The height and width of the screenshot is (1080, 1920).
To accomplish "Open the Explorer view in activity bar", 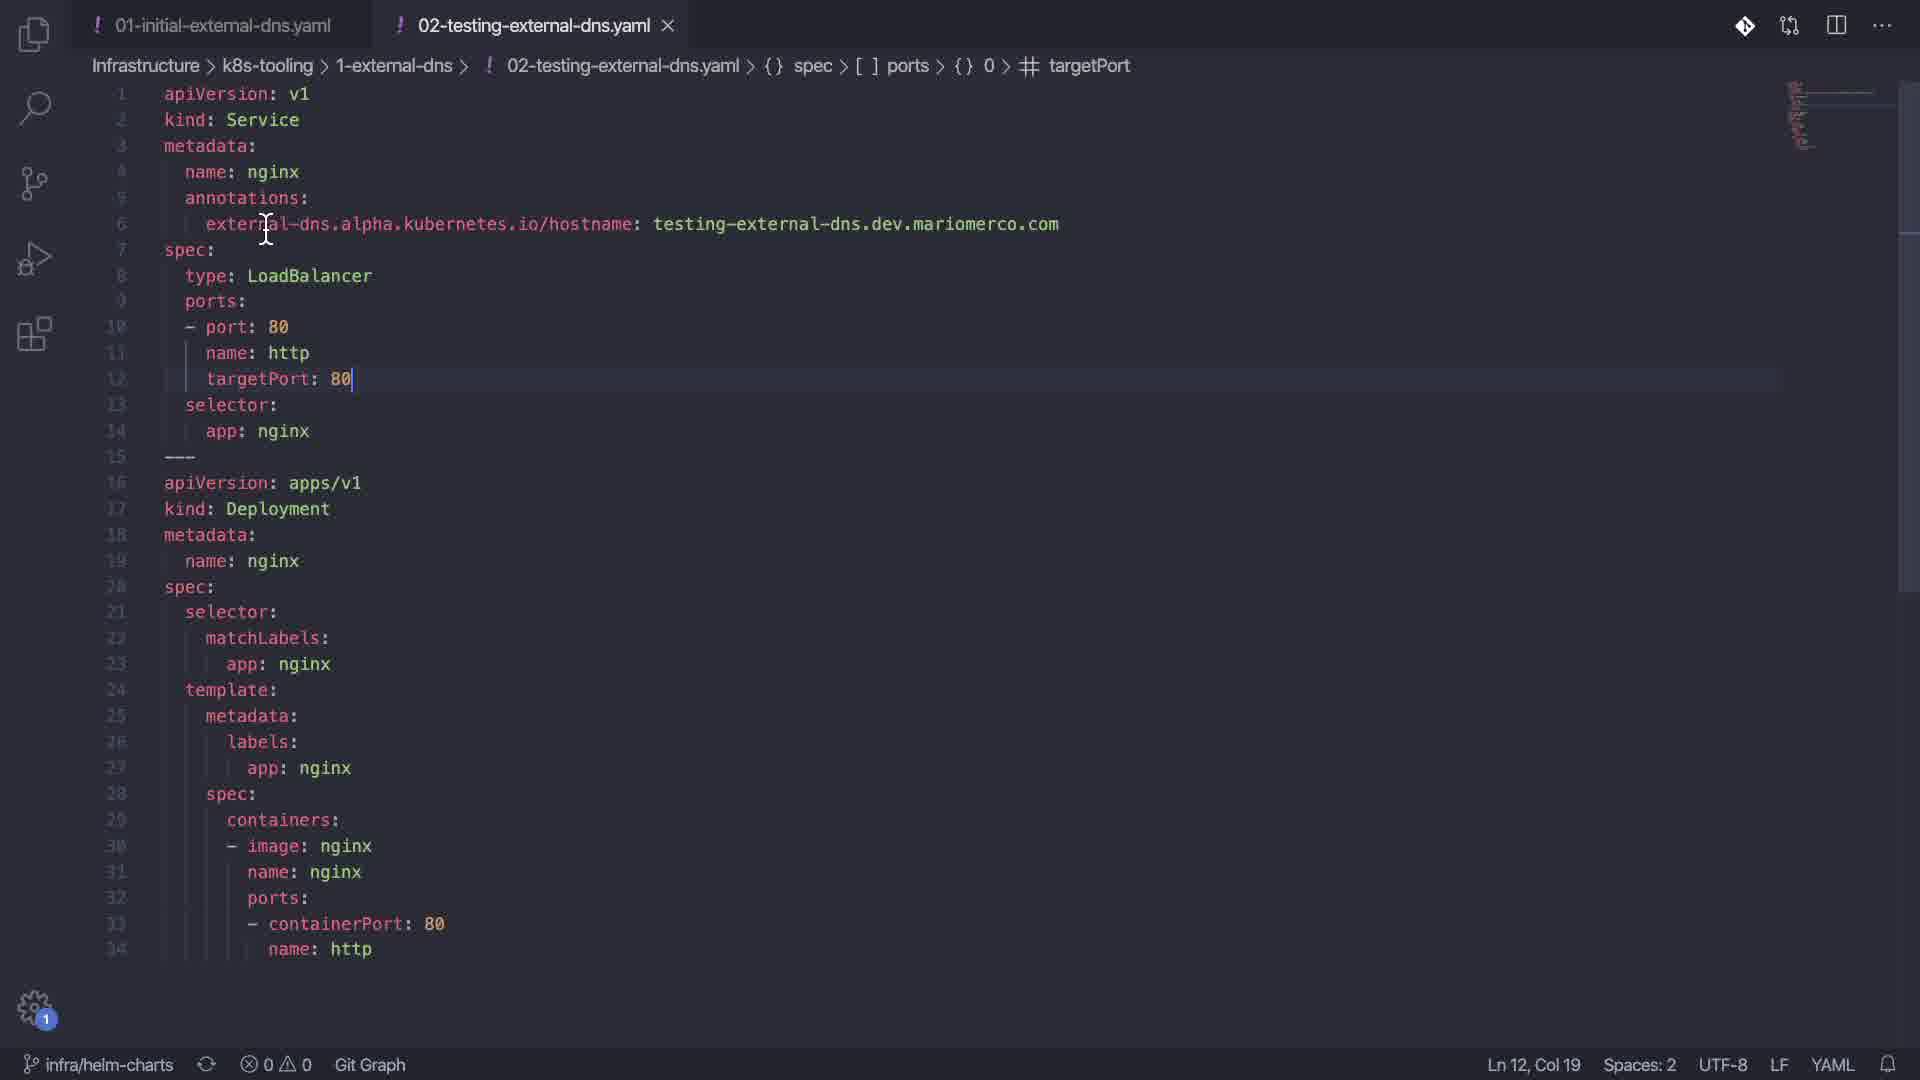I will (34, 36).
